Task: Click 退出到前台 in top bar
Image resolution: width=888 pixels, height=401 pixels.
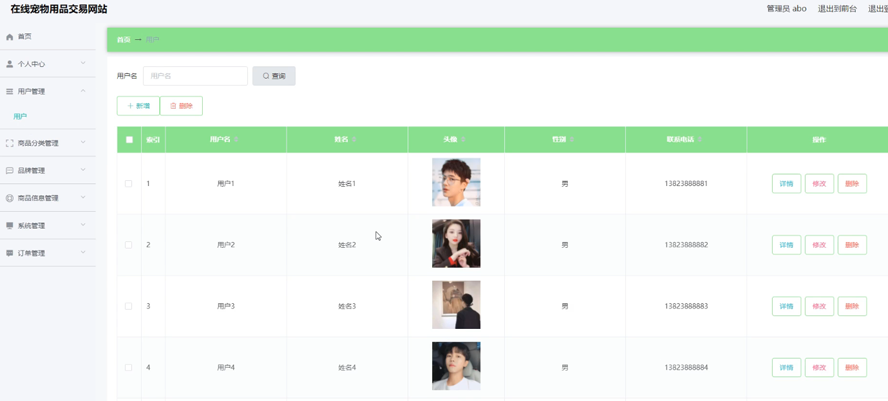Action: pos(837,8)
